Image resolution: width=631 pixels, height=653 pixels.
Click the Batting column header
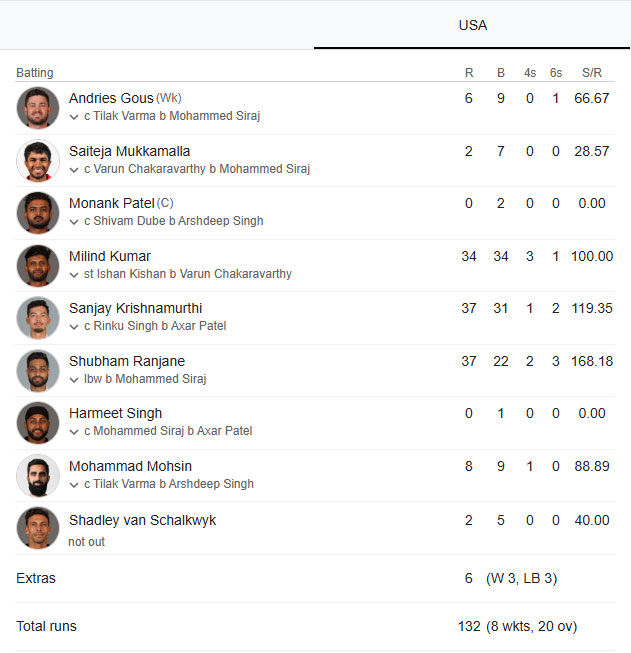tap(35, 72)
